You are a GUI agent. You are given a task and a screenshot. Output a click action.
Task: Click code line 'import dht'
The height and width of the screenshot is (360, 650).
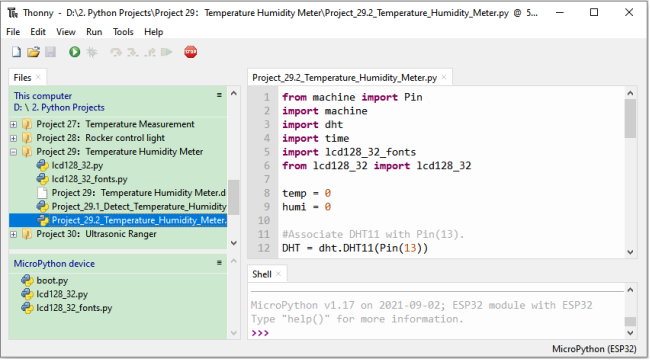pos(312,125)
